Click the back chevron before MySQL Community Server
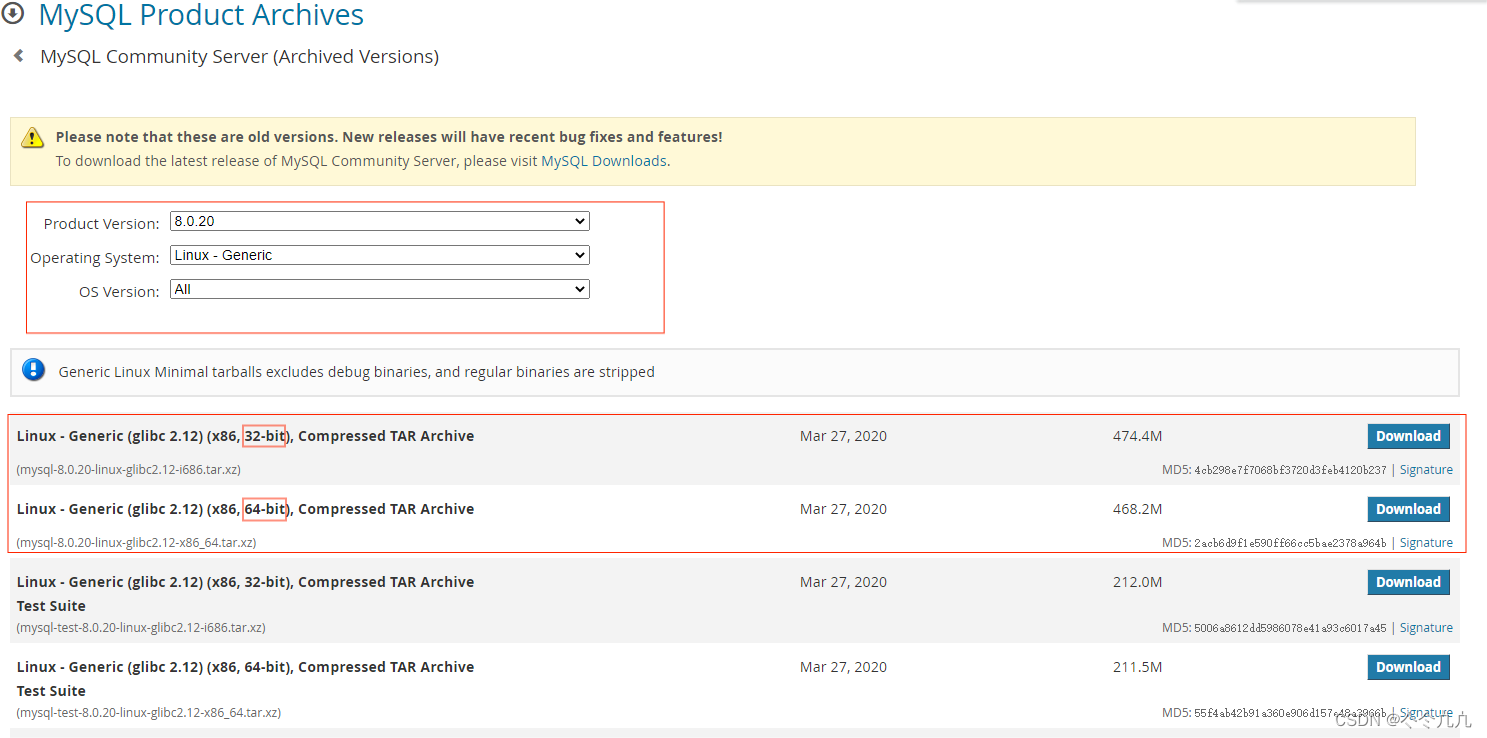 pos(18,56)
